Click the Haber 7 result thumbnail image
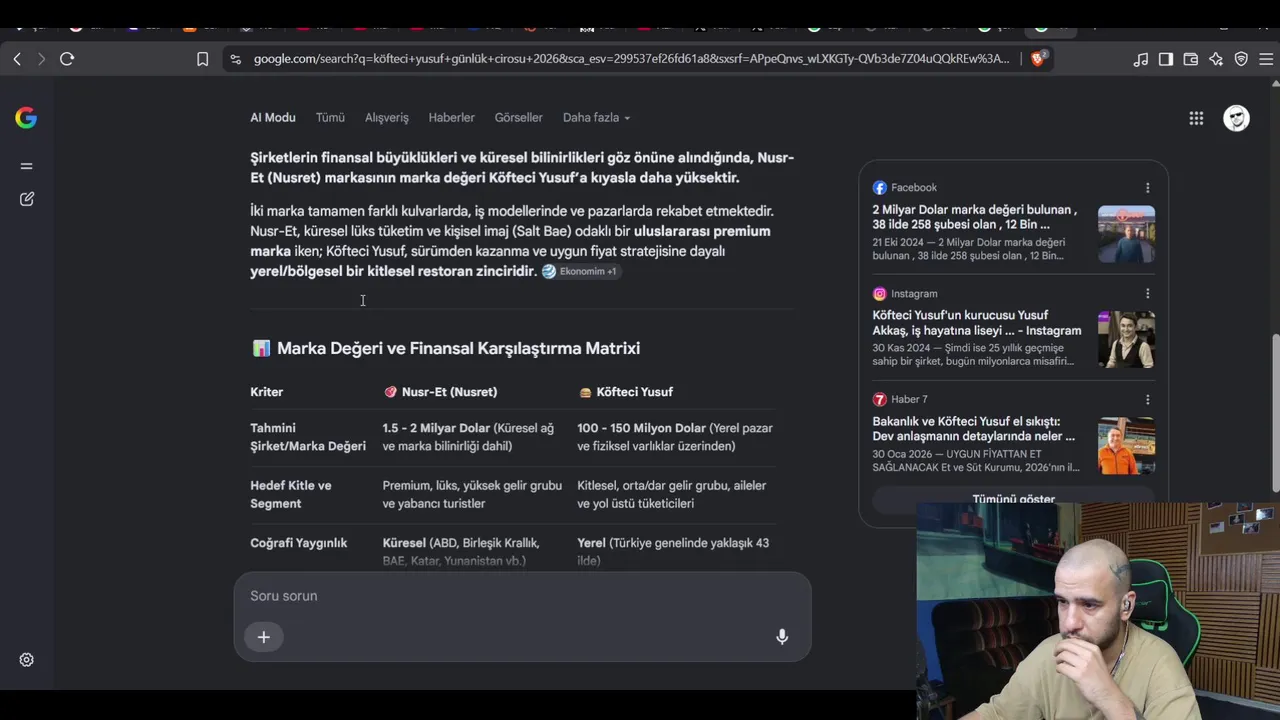The image size is (1280, 720). tap(1126, 446)
